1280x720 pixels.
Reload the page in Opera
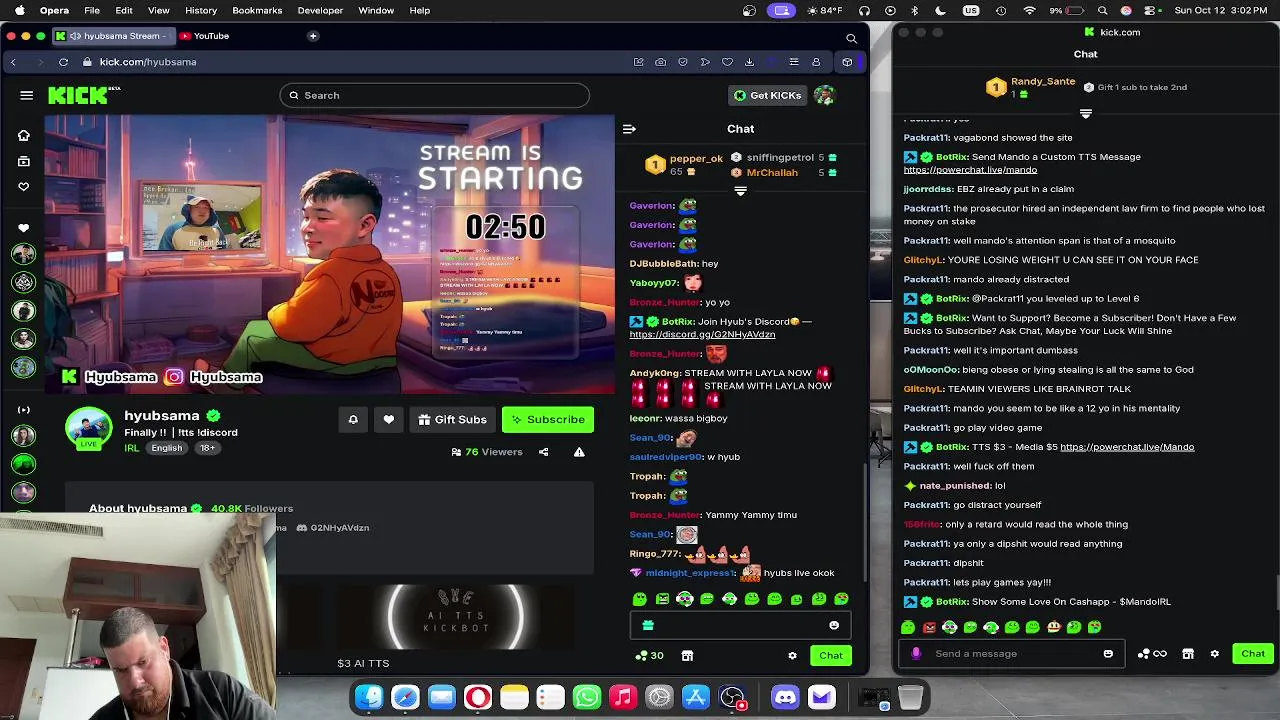pyautogui.click(x=63, y=62)
